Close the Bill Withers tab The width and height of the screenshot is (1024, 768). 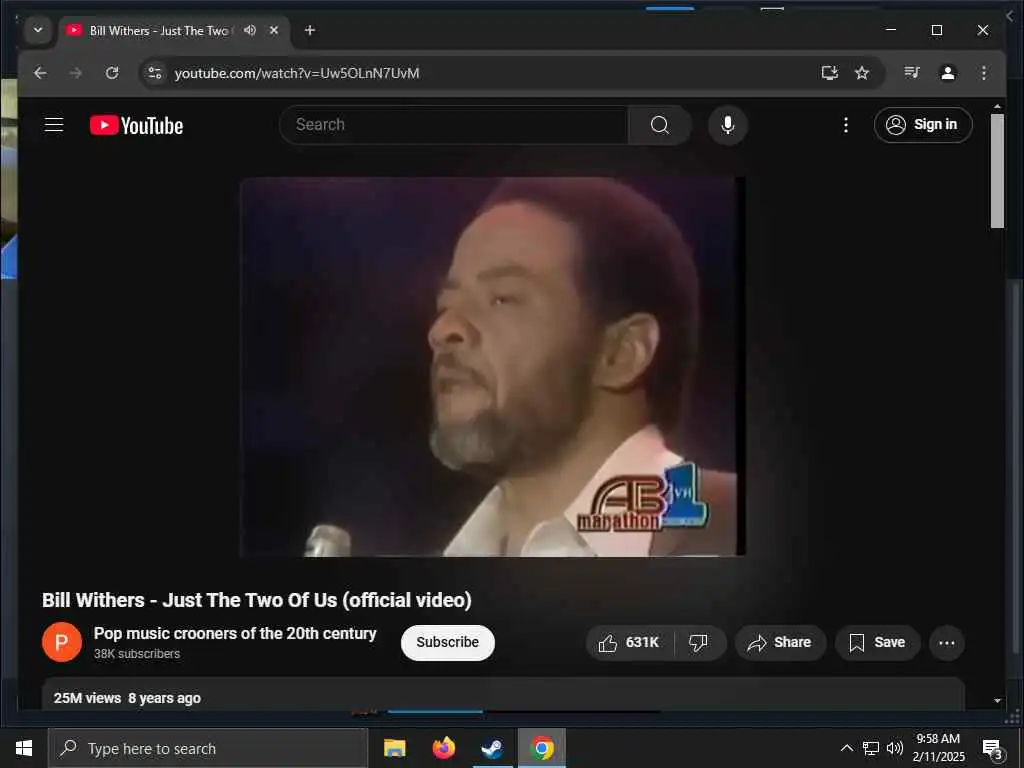(274, 30)
